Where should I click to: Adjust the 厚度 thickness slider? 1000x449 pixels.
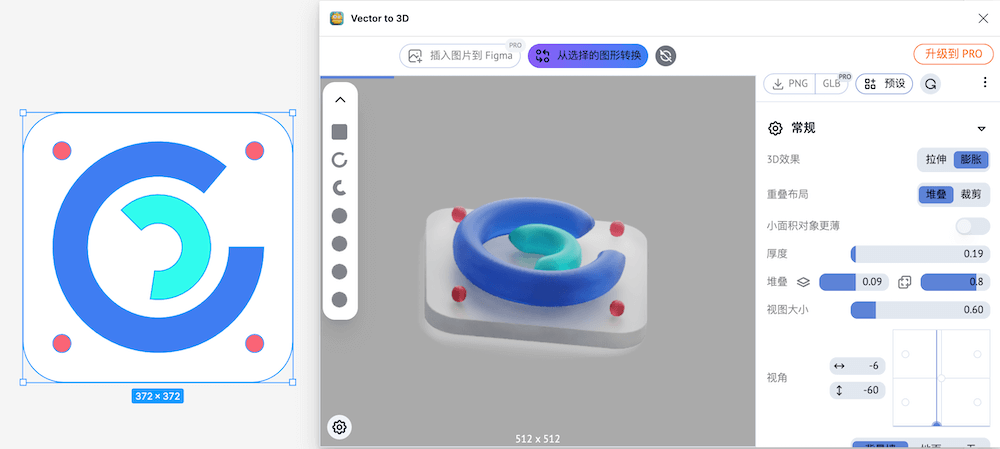click(920, 254)
